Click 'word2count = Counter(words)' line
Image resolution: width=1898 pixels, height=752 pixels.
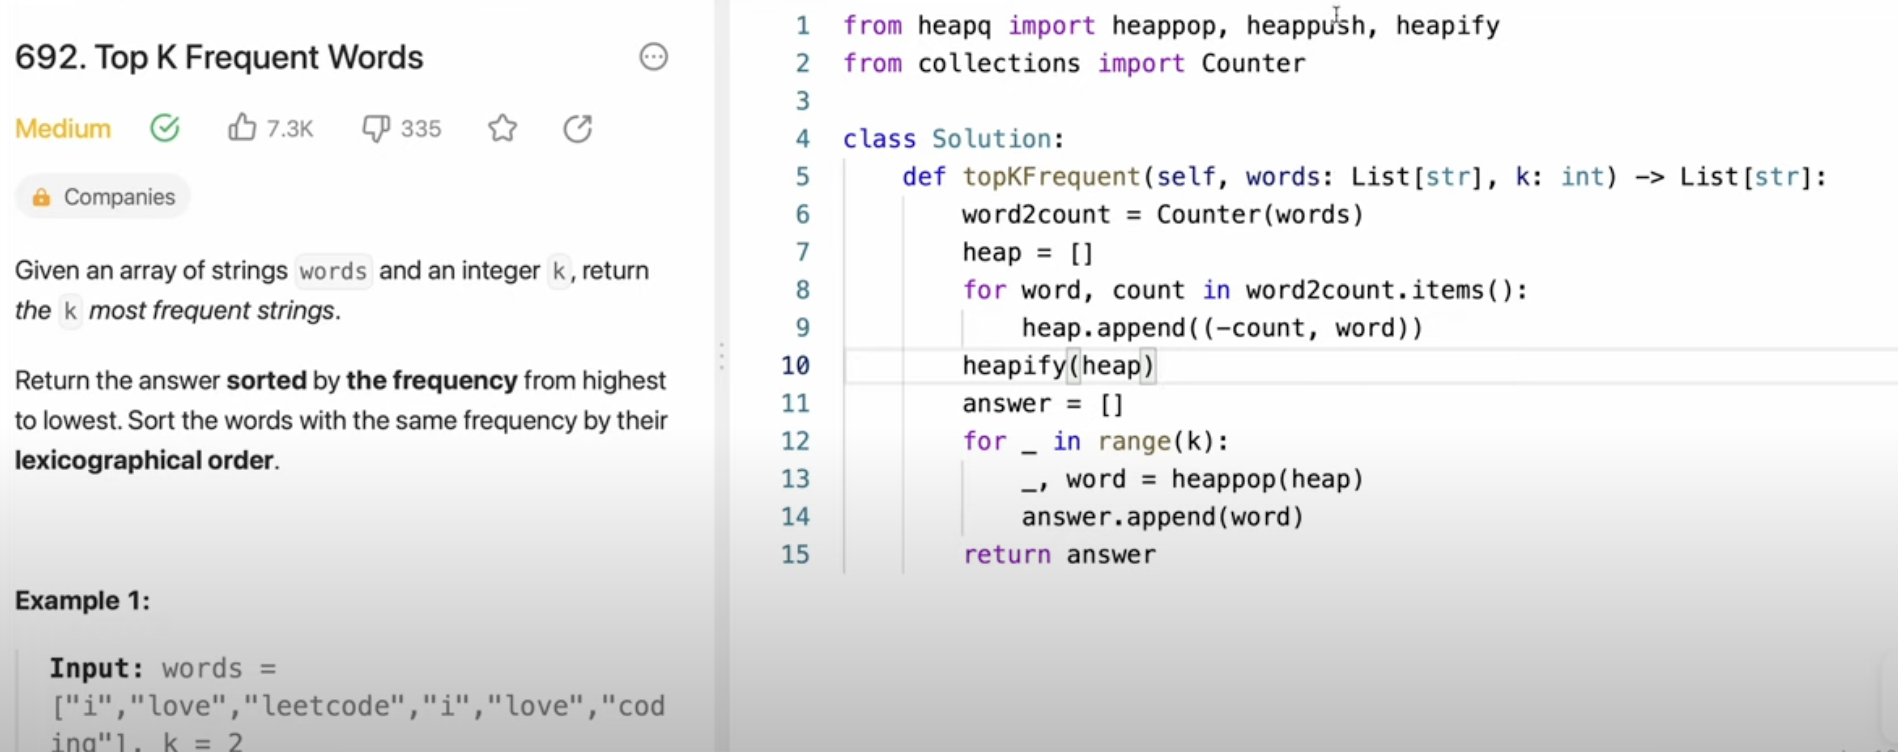[x=1163, y=215]
